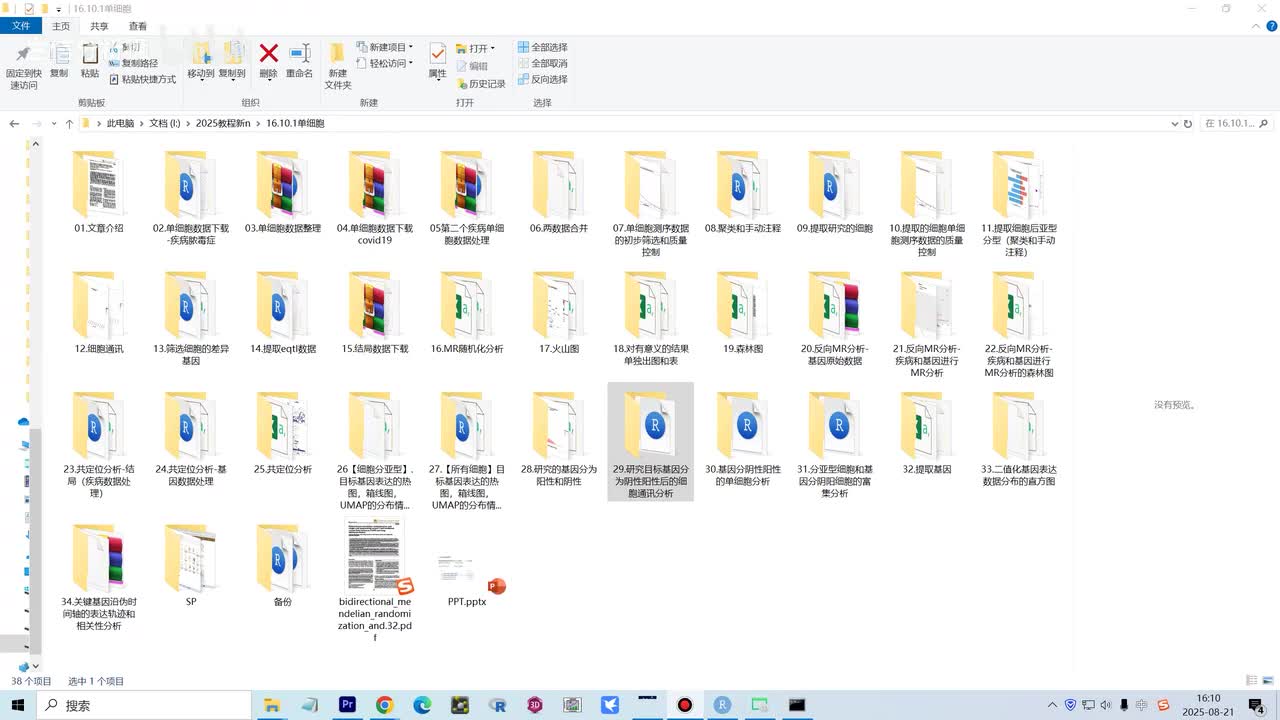Screen dimensions: 1280x720
Task: Select the 19.森林图 folder
Action: (743, 313)
